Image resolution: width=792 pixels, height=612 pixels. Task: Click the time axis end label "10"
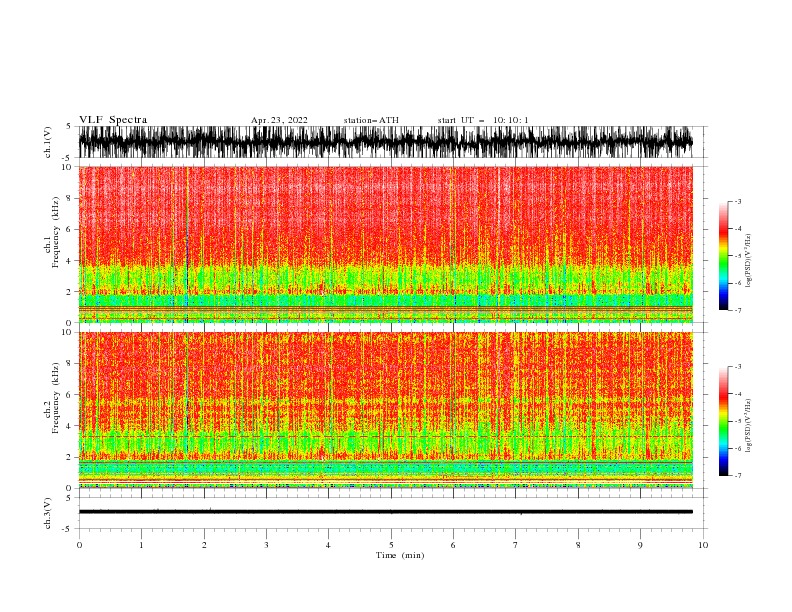[703, 545]
